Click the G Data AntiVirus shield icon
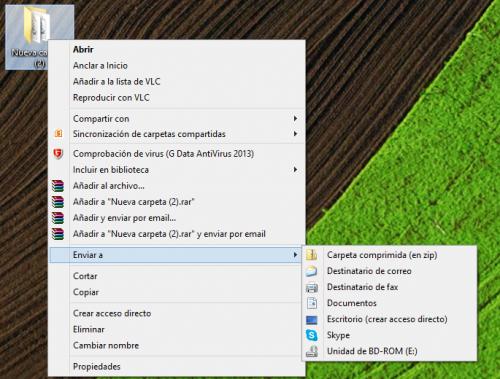The image size is (500, 379). tap(58, 154)
